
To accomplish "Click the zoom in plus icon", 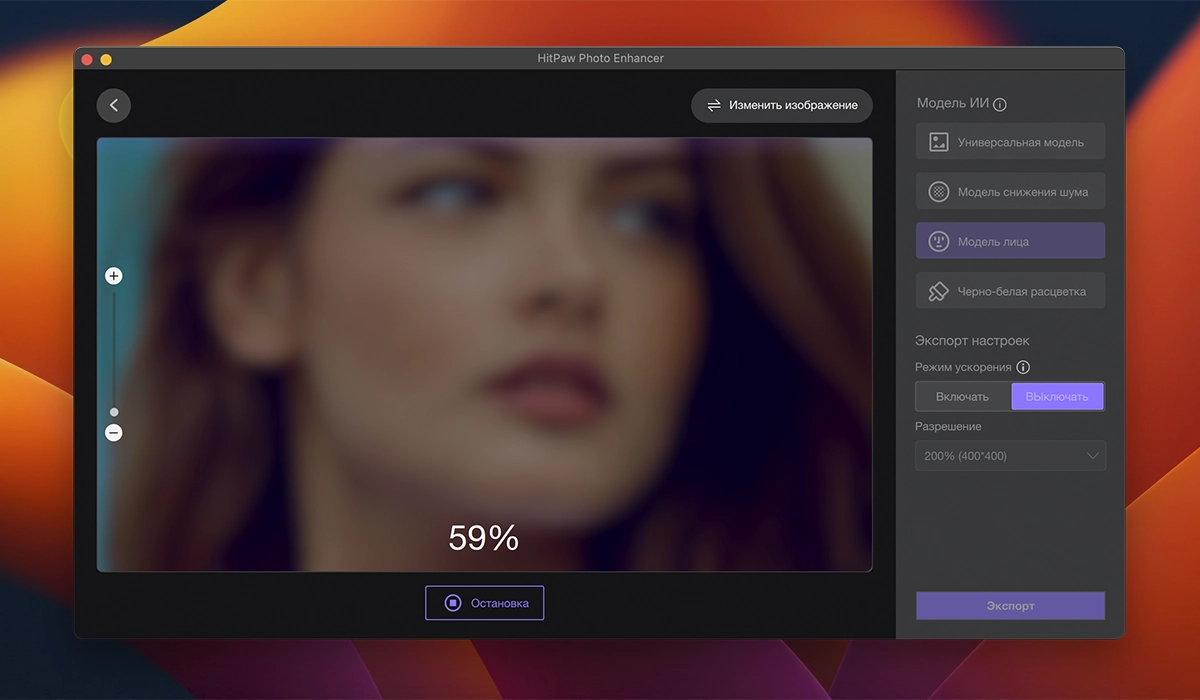I will click(114, 276).
